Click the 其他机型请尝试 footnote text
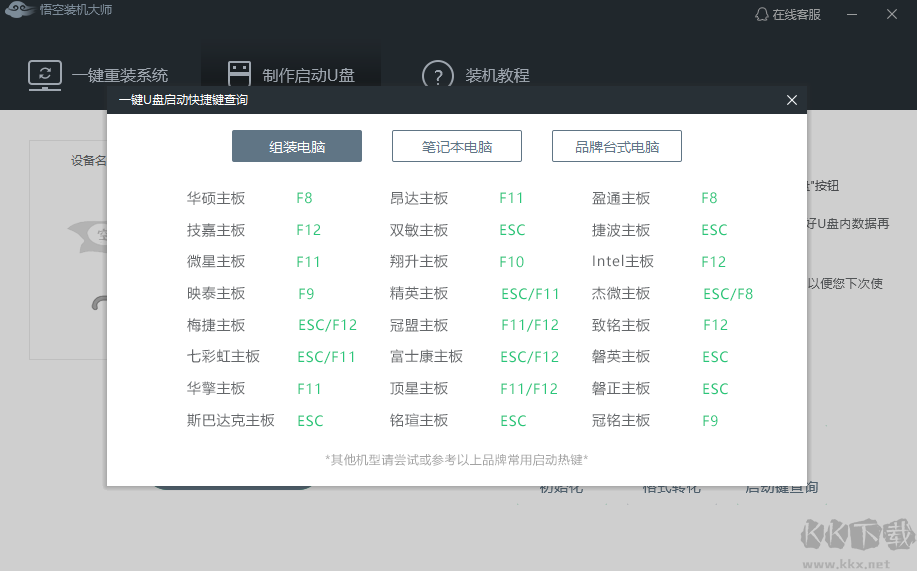Viewport: 917px width, 571px height. click(x=457, y=460)
